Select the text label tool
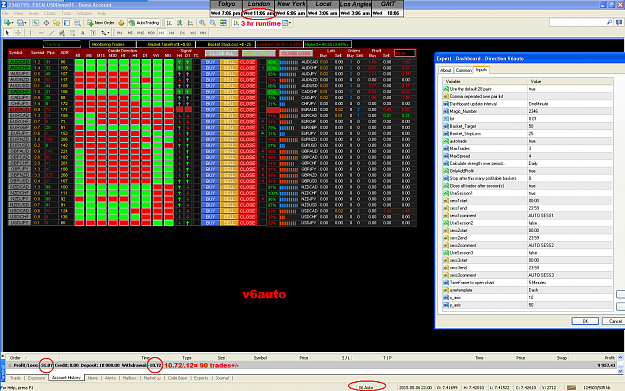The height and width of the screenshot is (391, 625). tap(93, 33)
